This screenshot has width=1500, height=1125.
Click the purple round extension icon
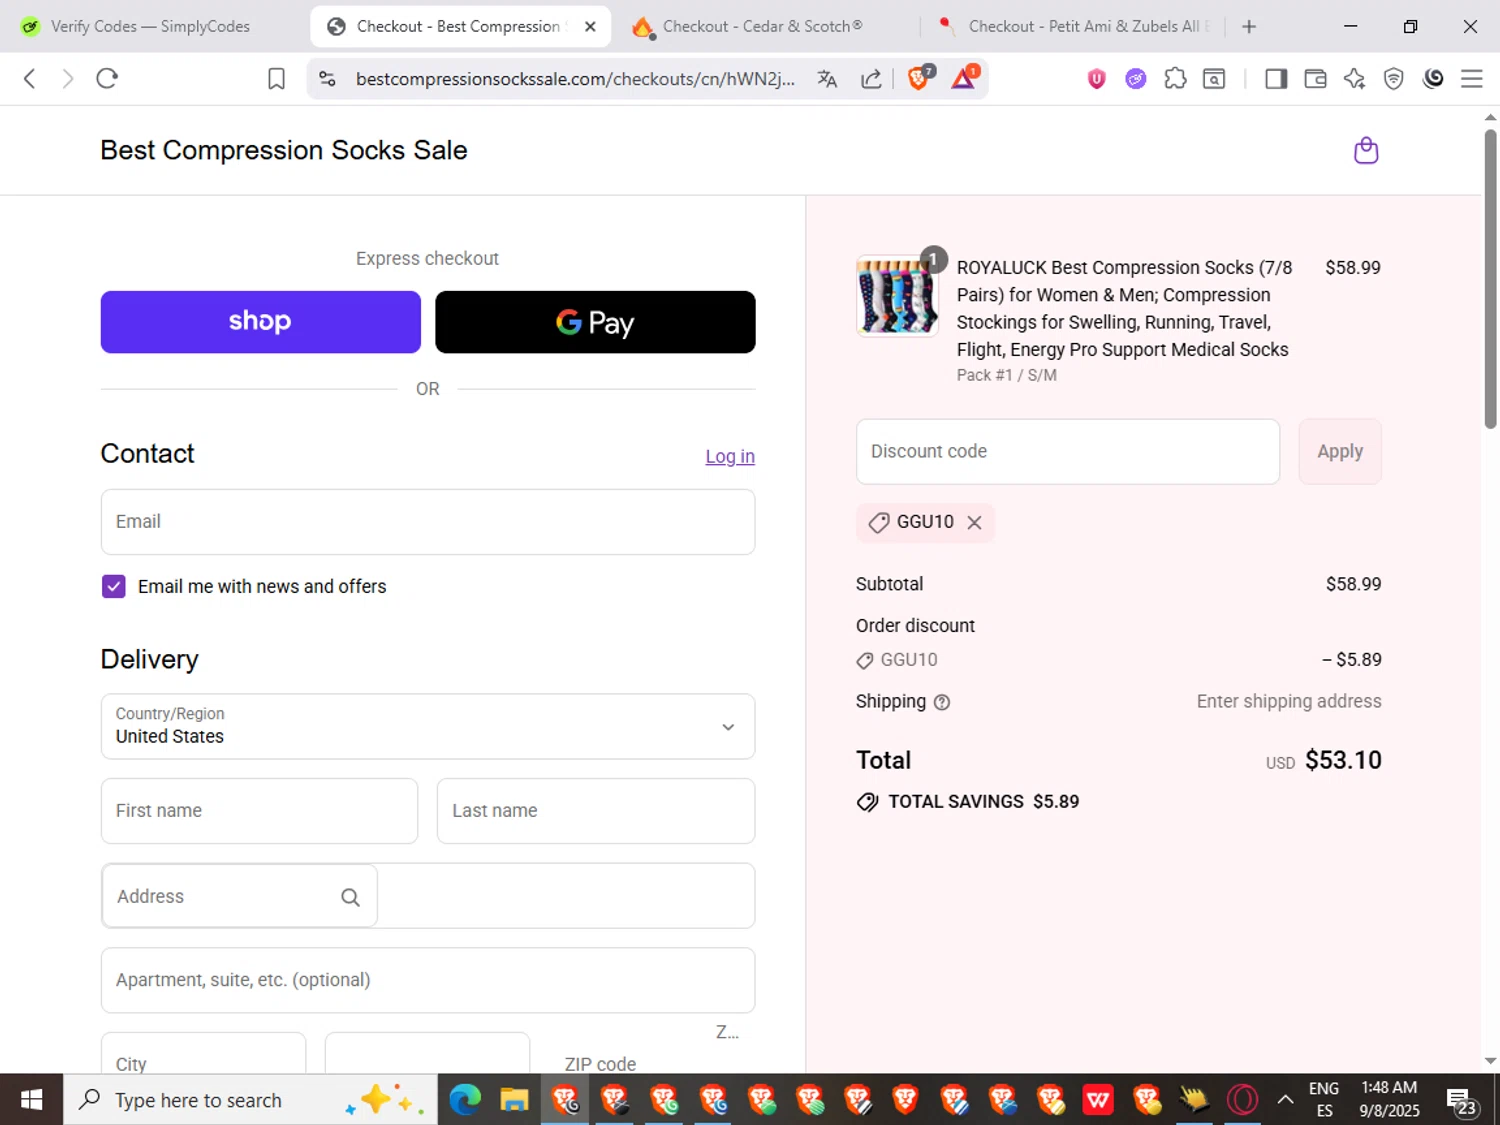pyautogui.click(x=1135, y=79)
